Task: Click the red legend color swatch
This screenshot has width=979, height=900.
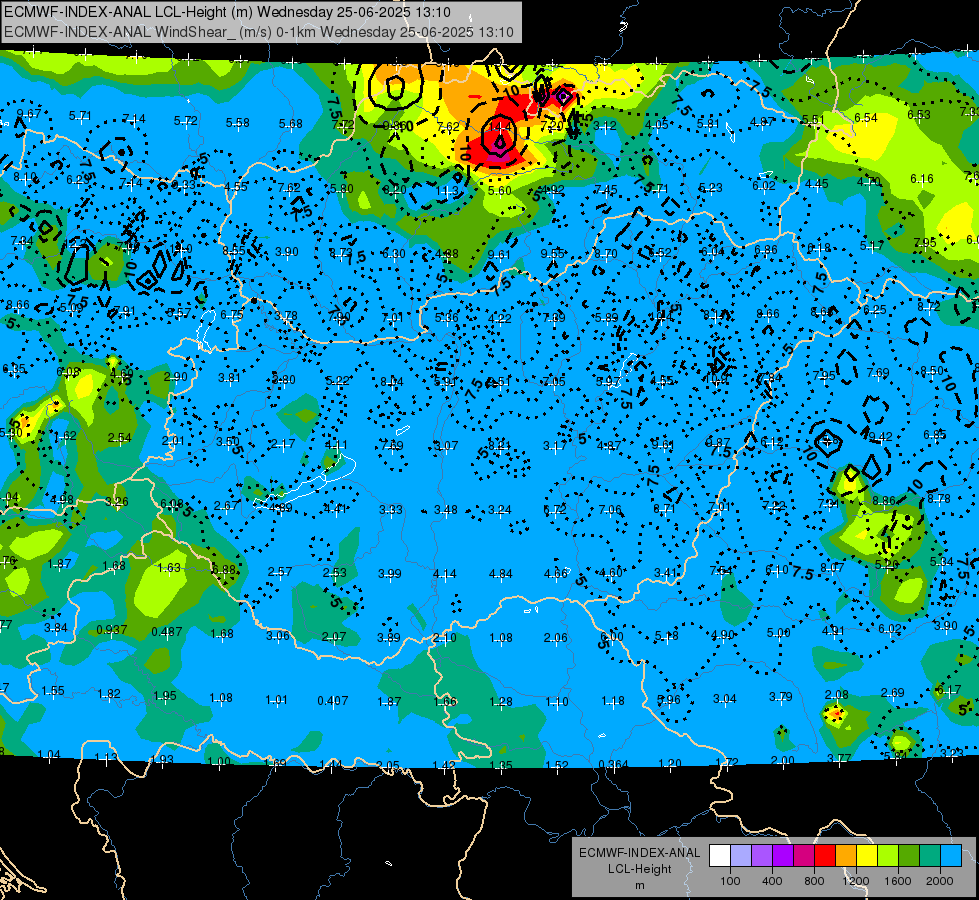Action: tap(825, 856)
